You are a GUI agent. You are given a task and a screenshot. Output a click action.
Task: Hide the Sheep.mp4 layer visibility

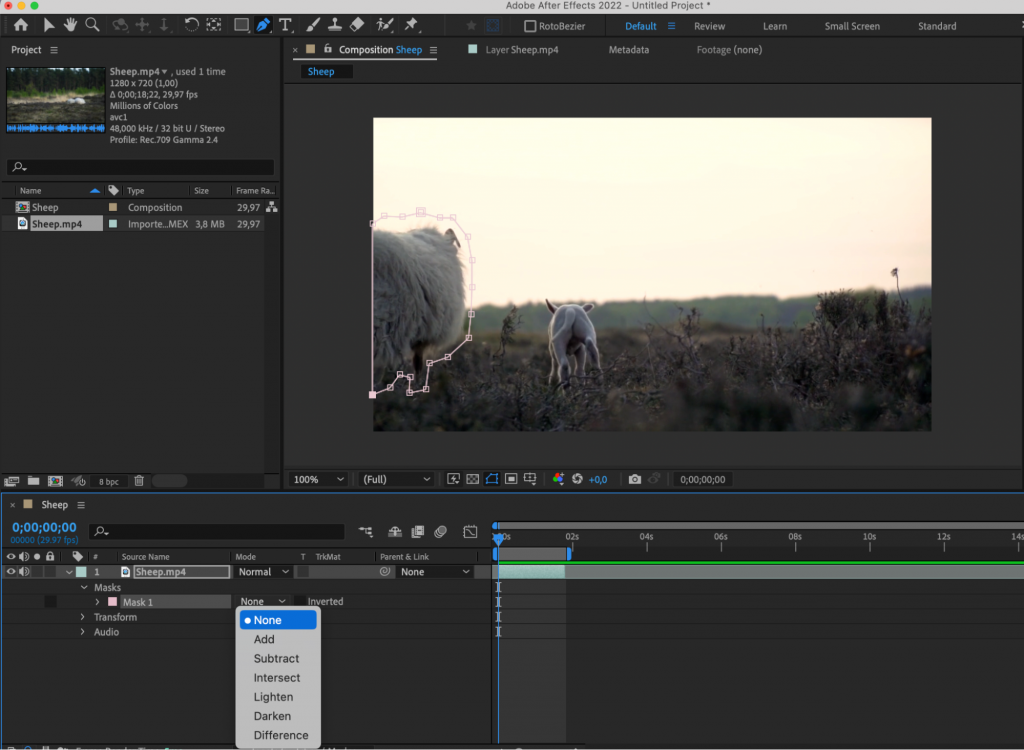(10, 571)
